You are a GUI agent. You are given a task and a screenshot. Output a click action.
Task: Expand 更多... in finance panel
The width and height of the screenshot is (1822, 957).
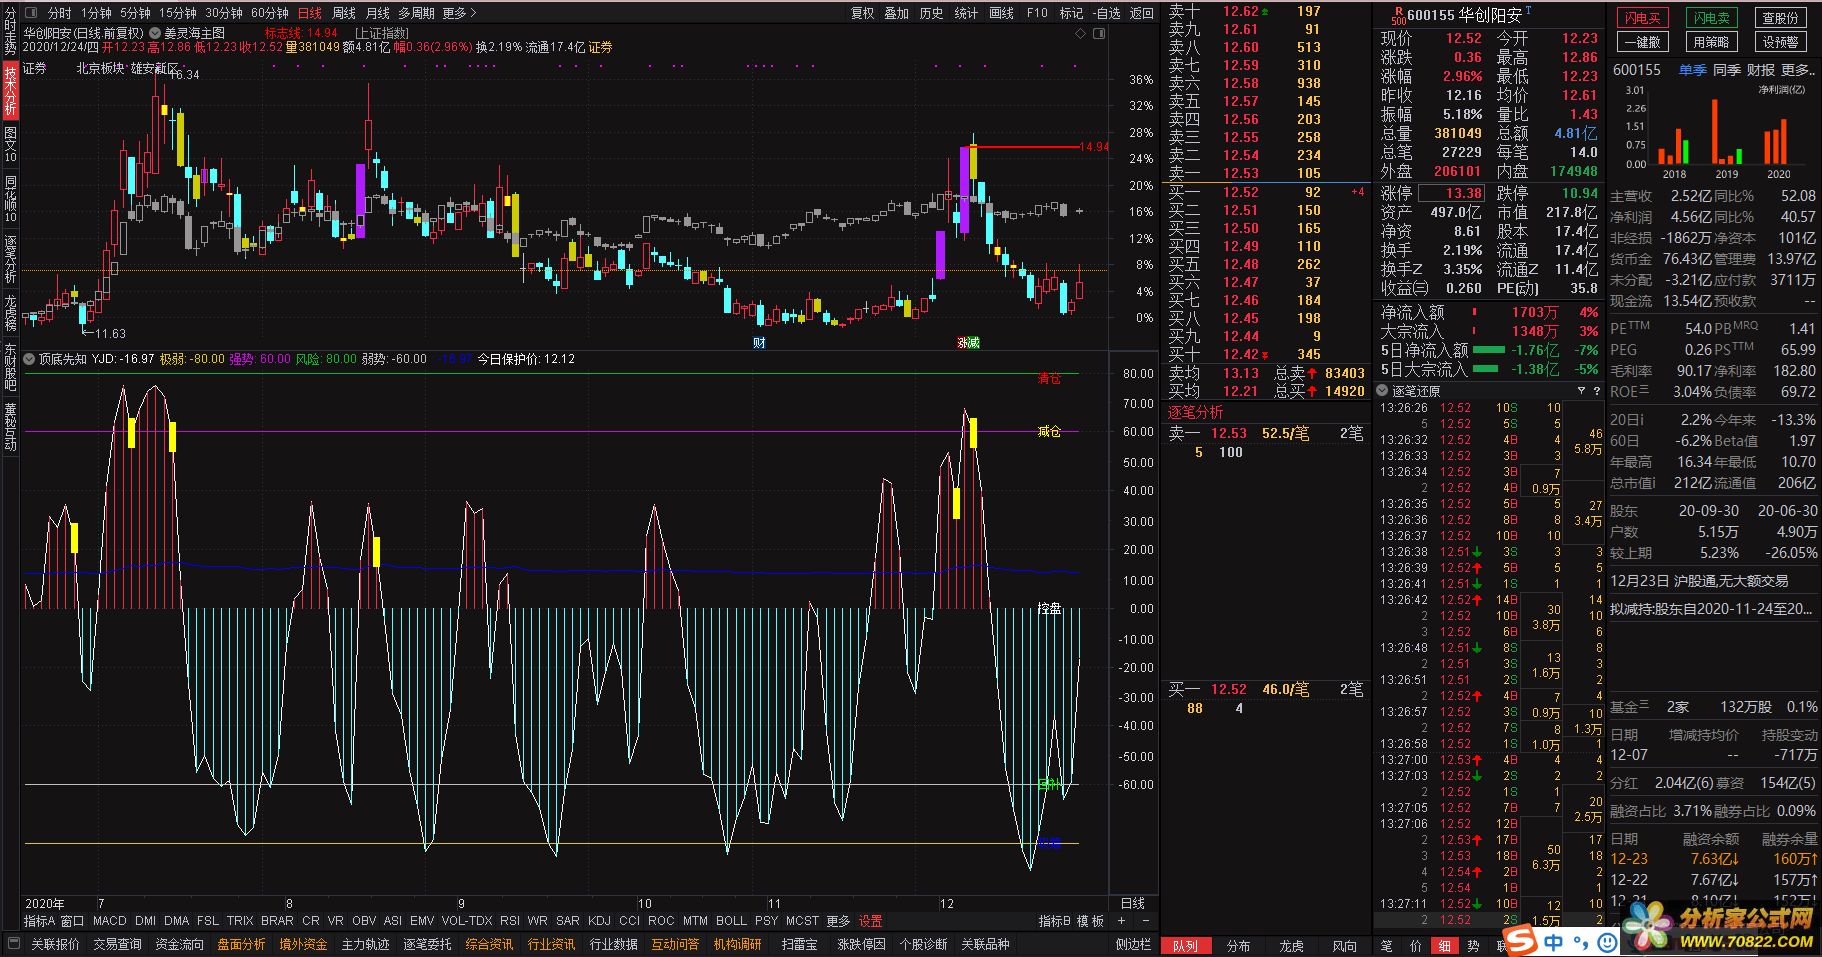[x=1798, y=70]
